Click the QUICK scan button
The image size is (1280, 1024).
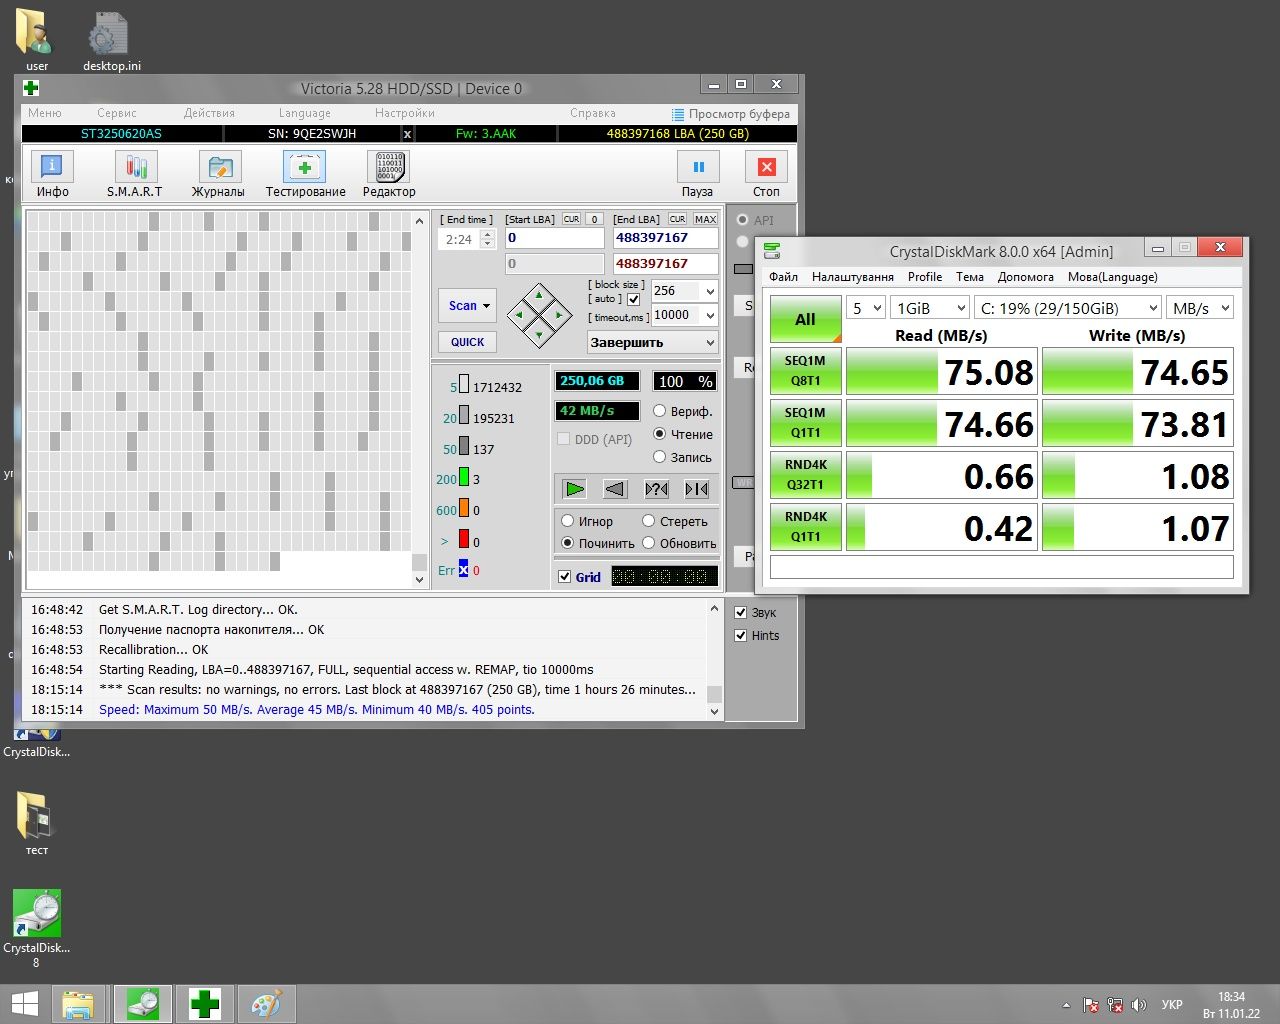click(467, 342)
